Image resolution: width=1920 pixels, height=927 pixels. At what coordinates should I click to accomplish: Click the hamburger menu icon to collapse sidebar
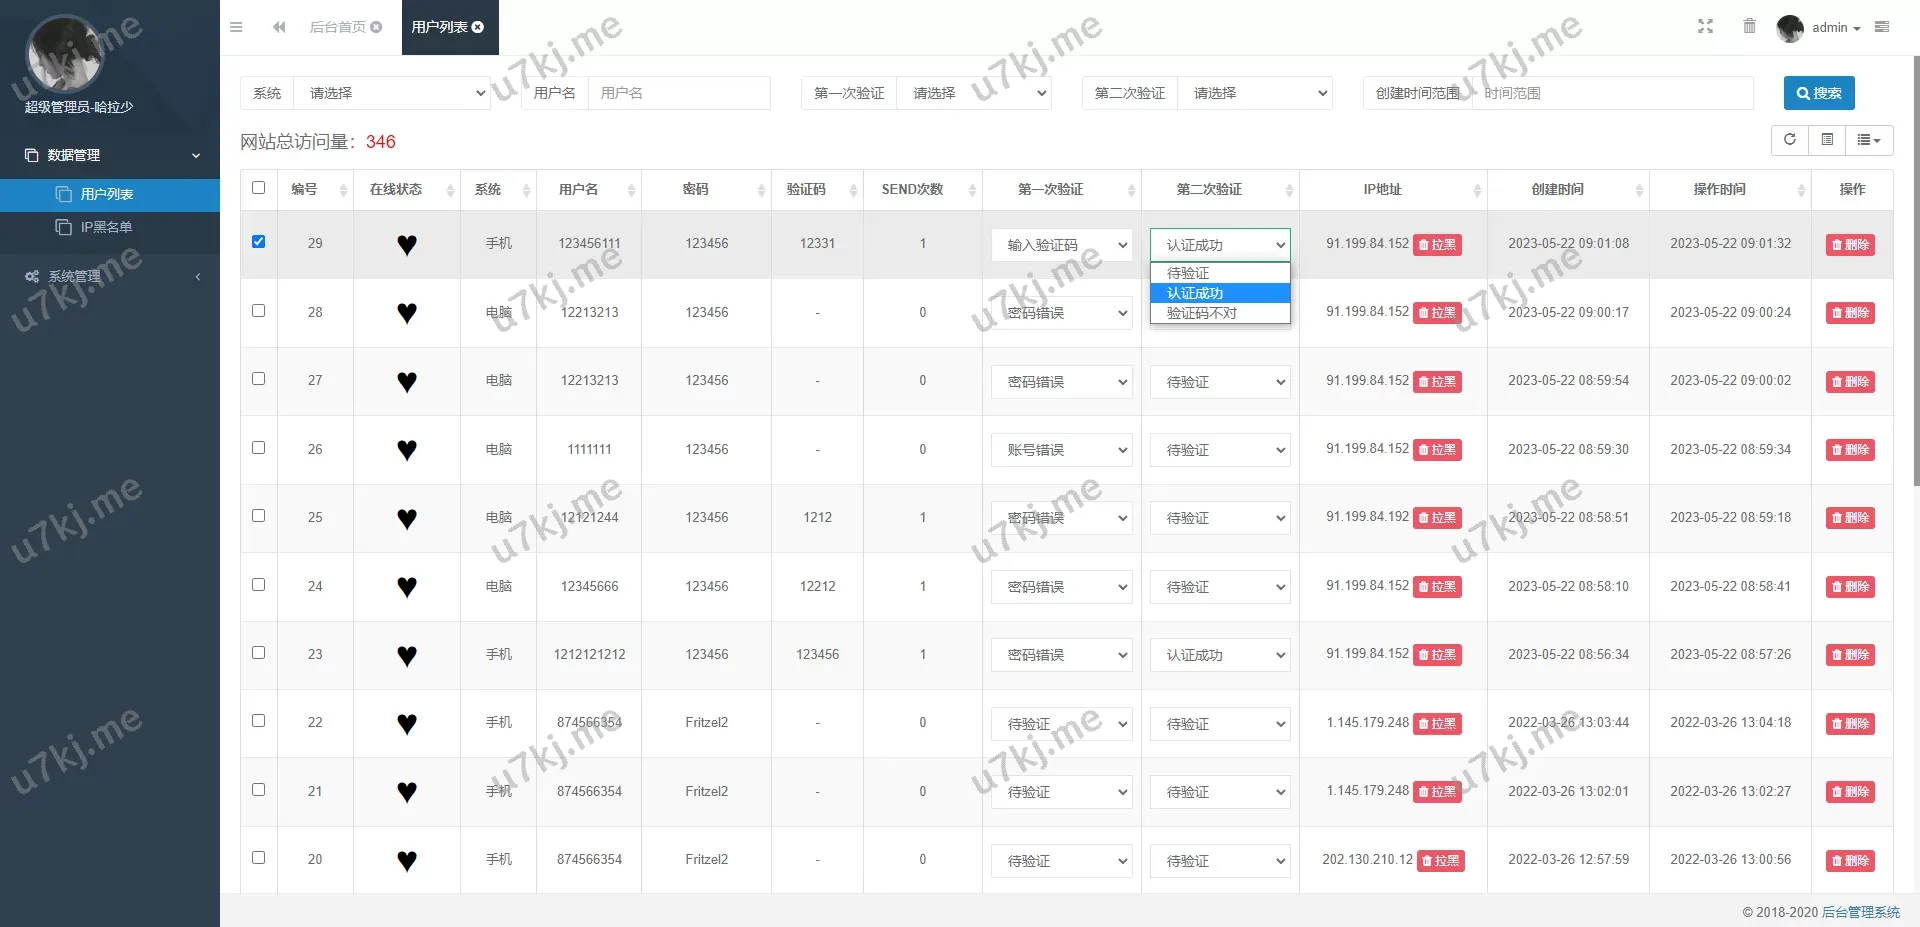point(236,27)
